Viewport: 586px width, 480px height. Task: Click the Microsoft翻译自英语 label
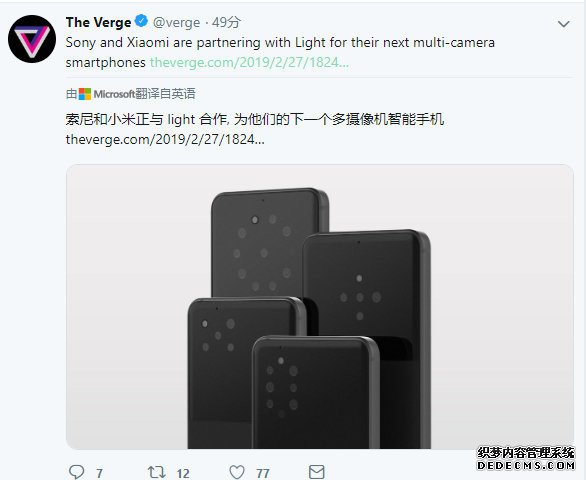pos(144,94)
